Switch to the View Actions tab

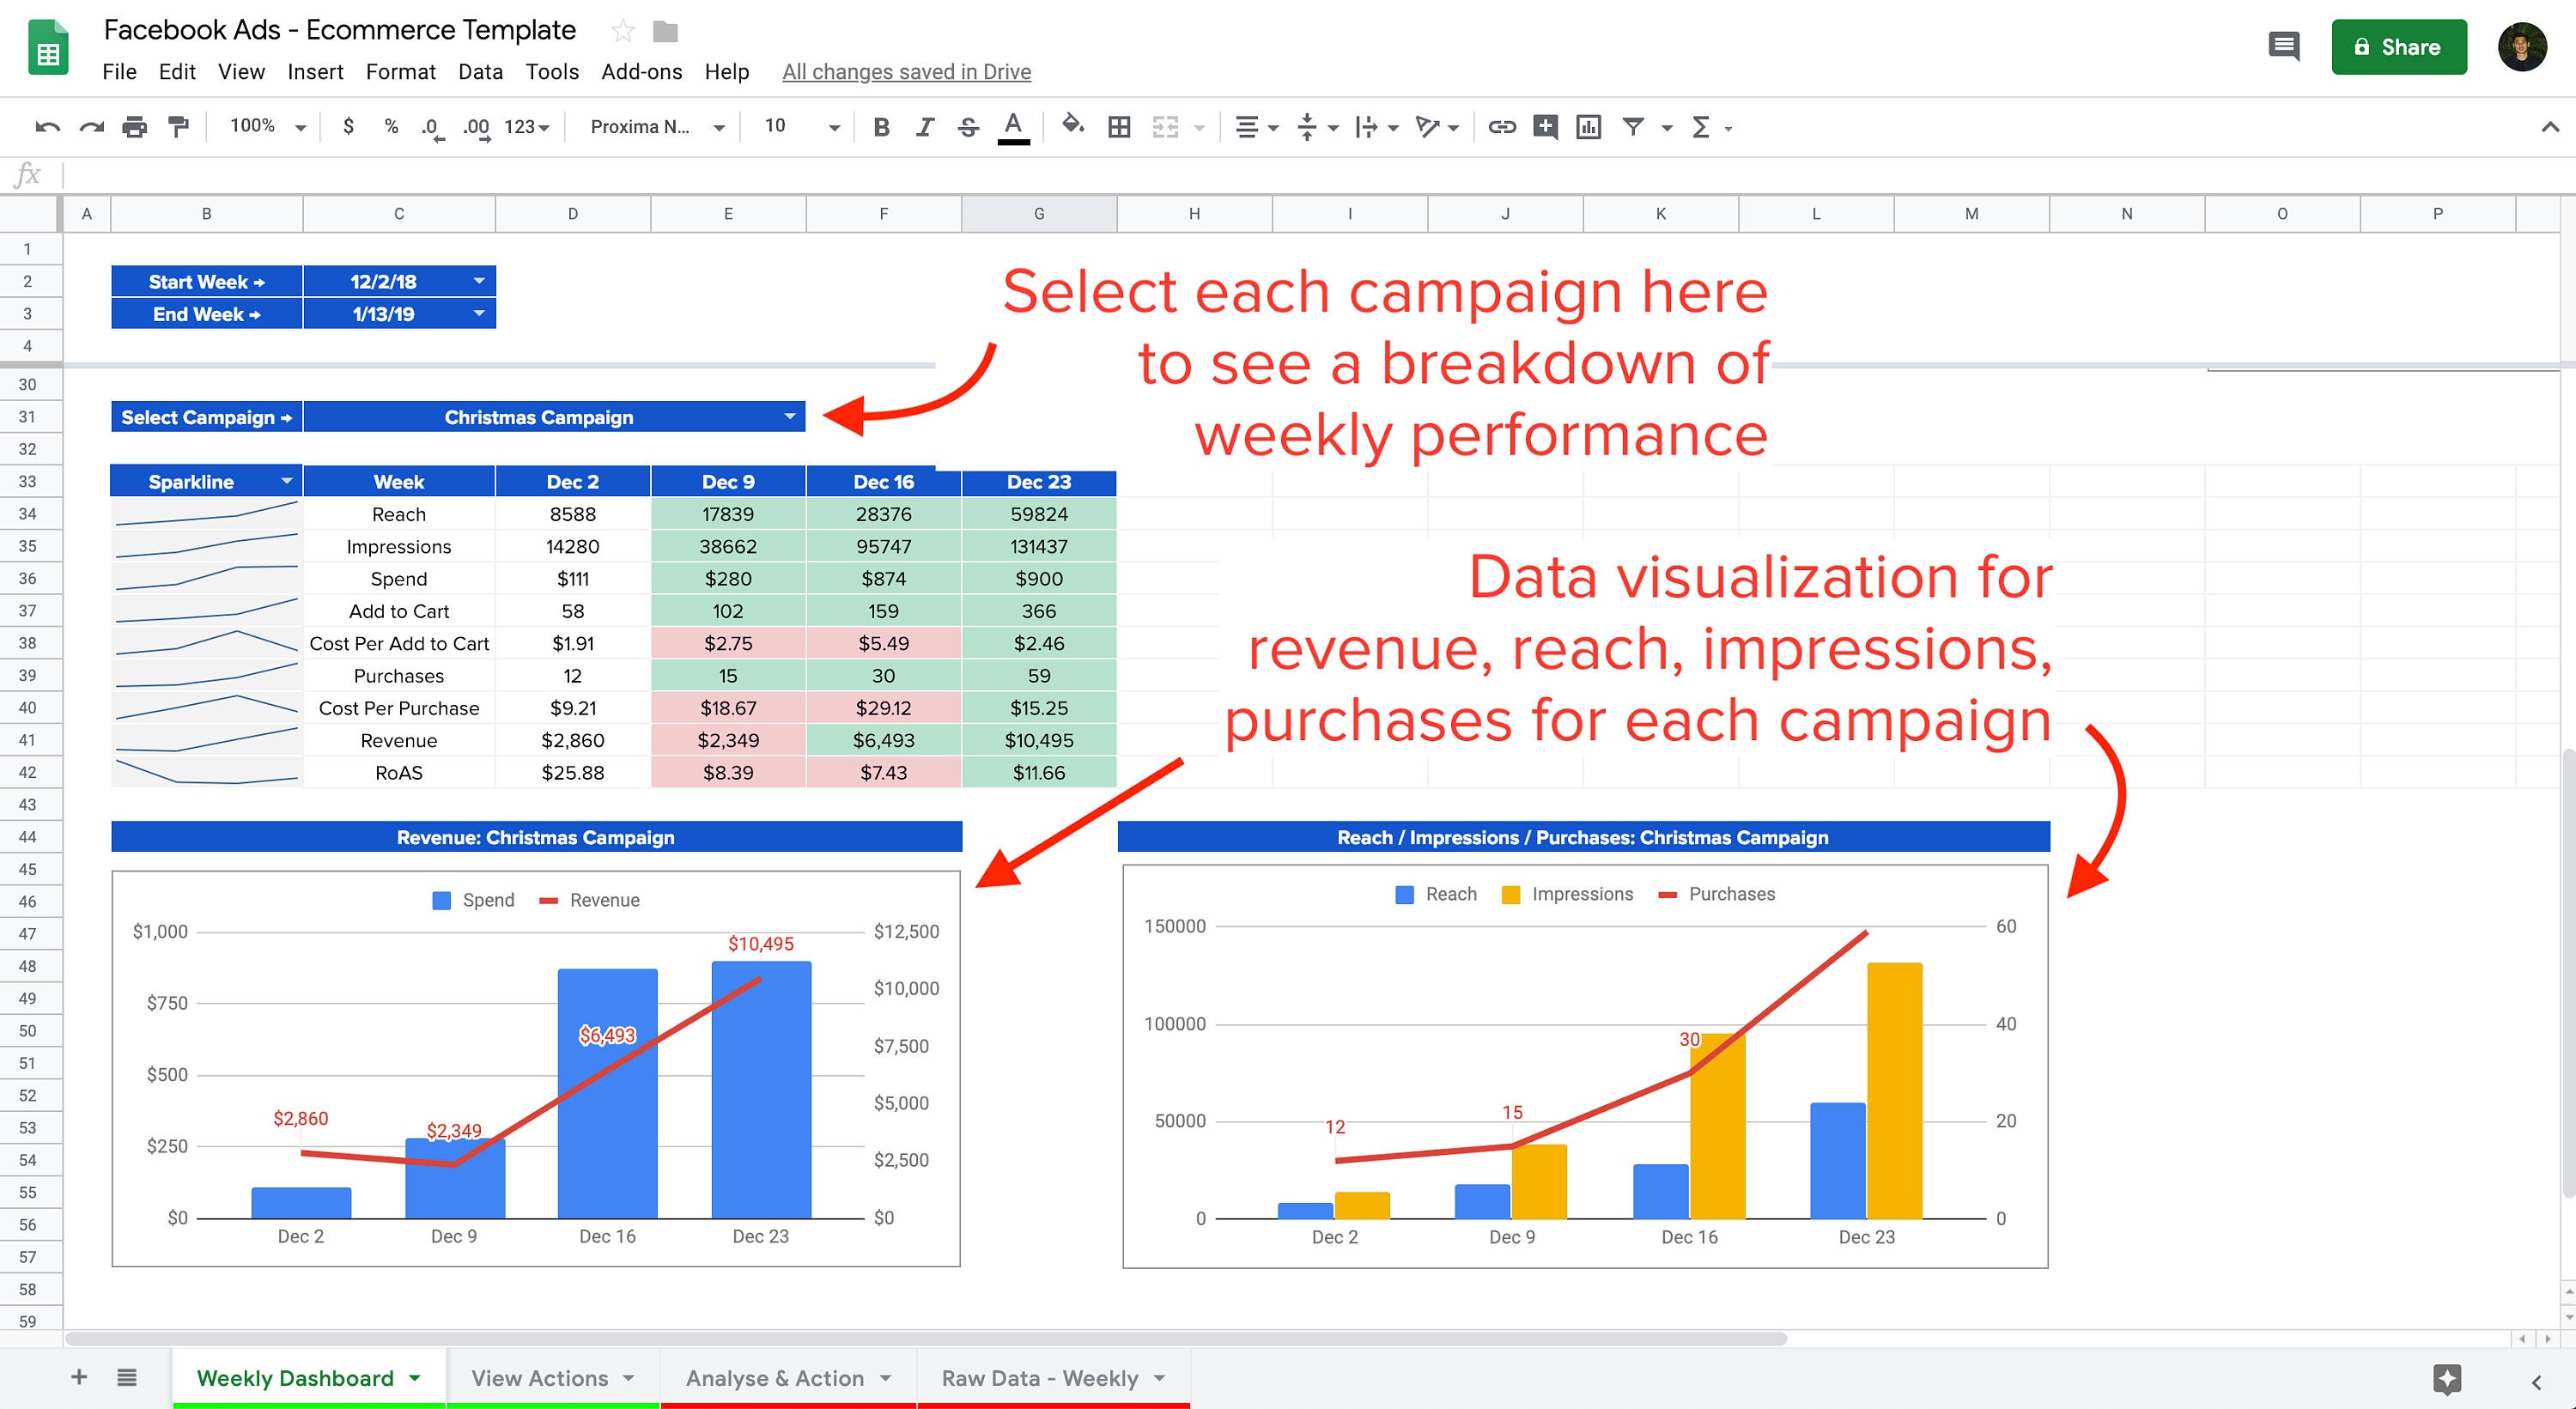click(552, 1378)
